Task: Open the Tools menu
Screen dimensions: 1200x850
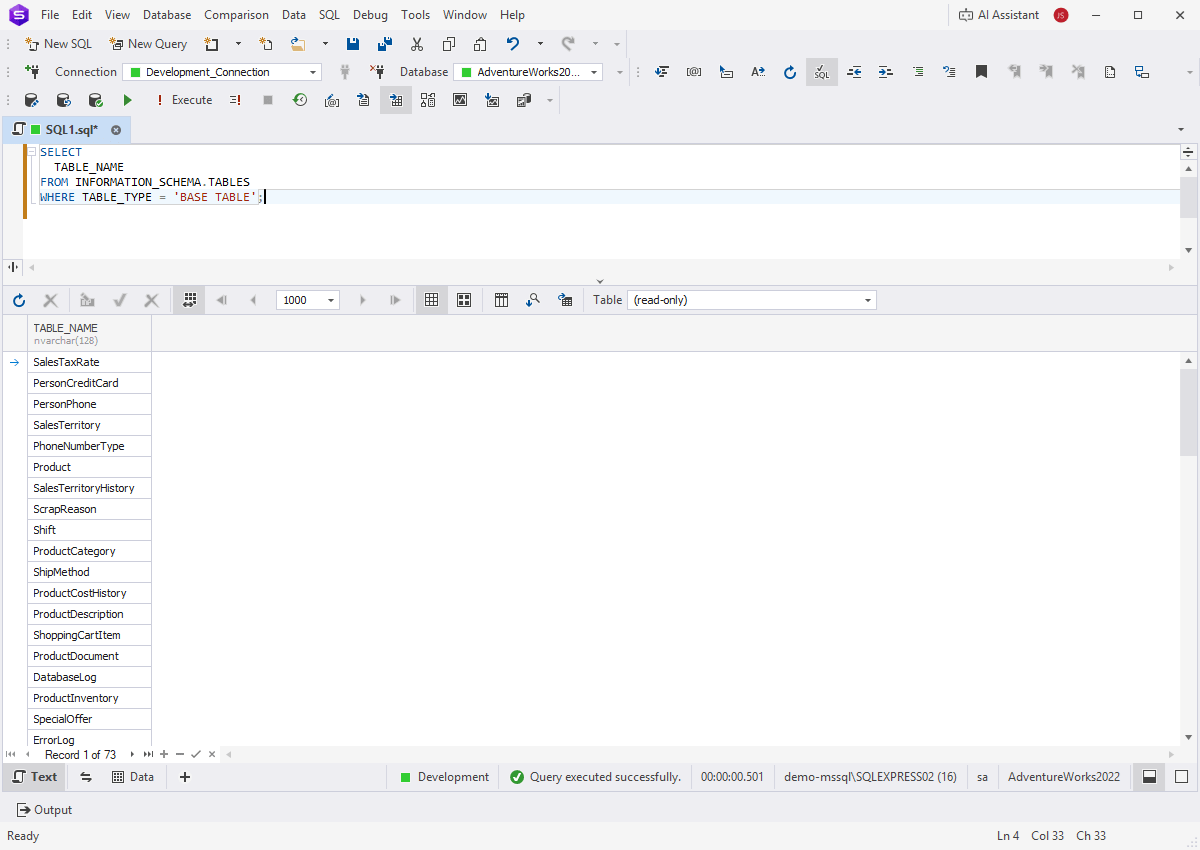Action: click(x=416, y=15)
